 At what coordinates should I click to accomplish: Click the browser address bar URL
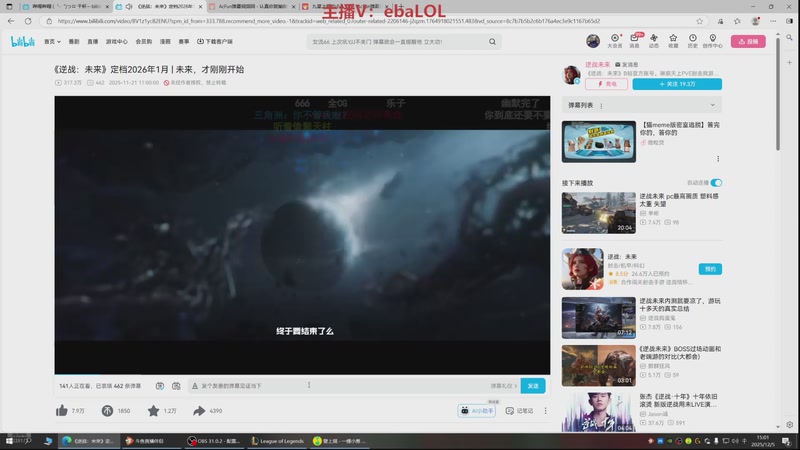[x=328, y=21]
